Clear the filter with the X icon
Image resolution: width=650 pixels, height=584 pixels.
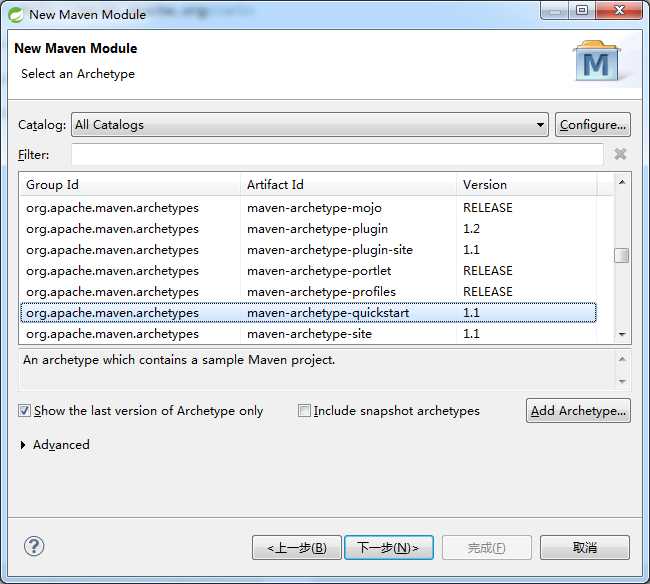pos(620,154)
